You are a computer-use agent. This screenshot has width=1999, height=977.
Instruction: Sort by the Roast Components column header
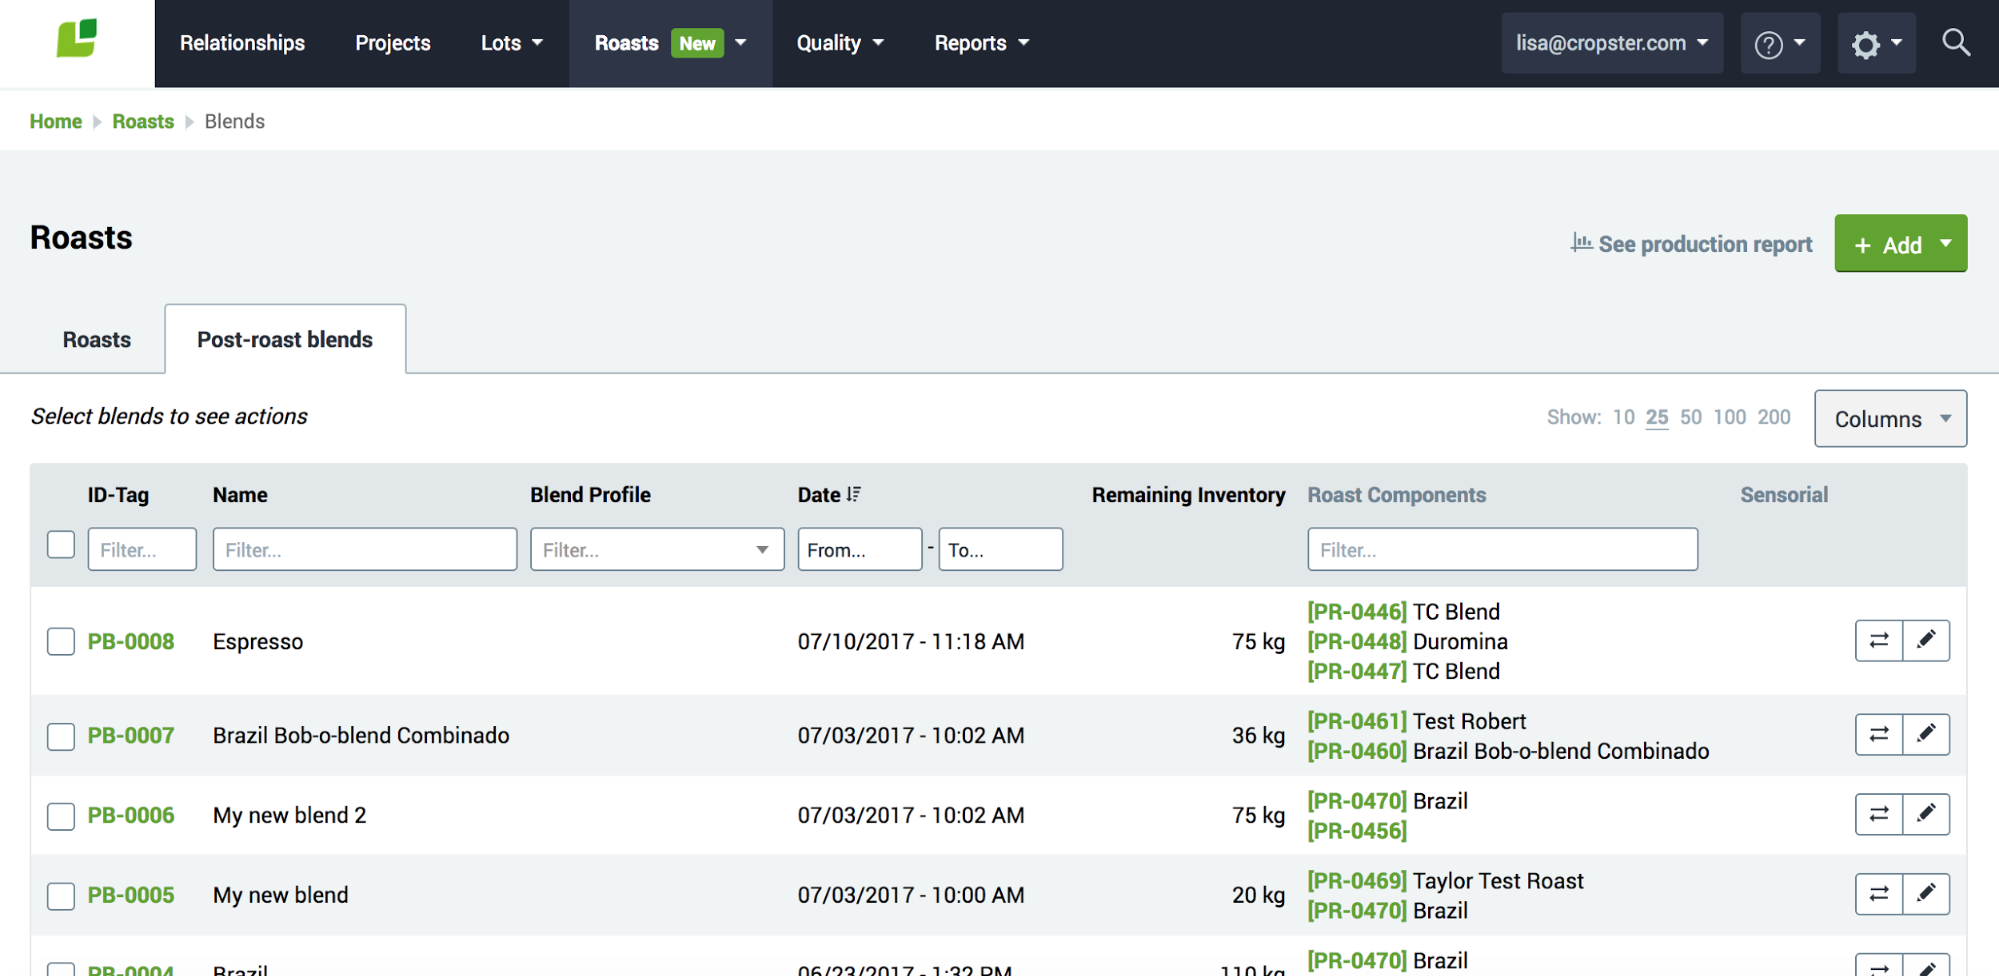click(1397, 495)
